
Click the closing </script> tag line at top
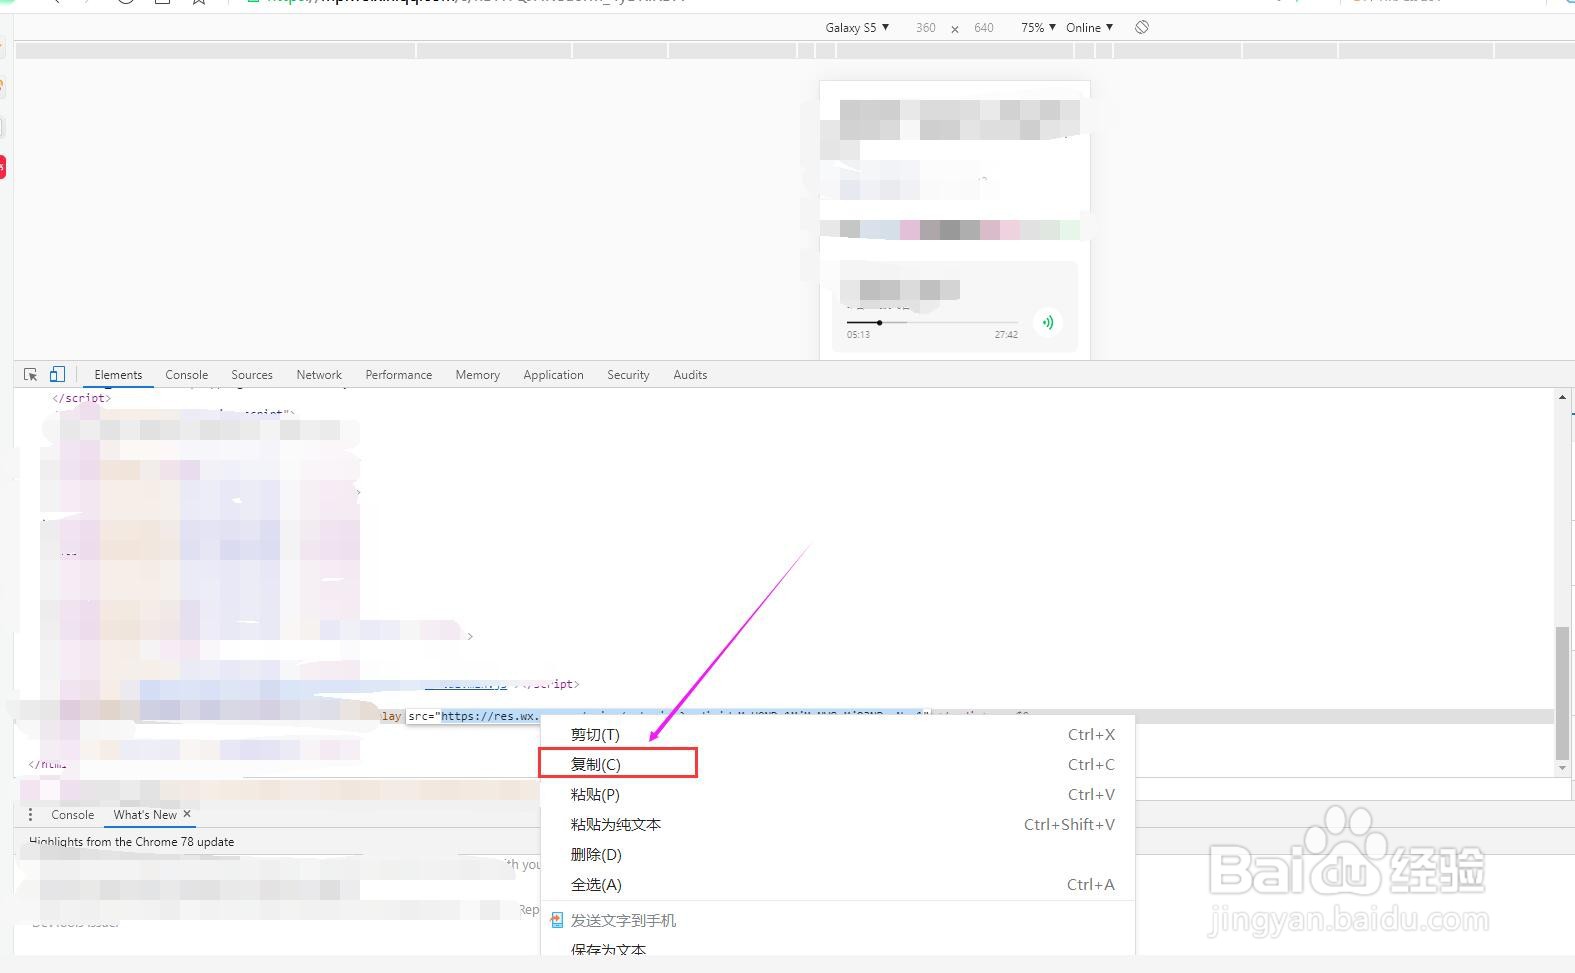click(x=82, y=398)
